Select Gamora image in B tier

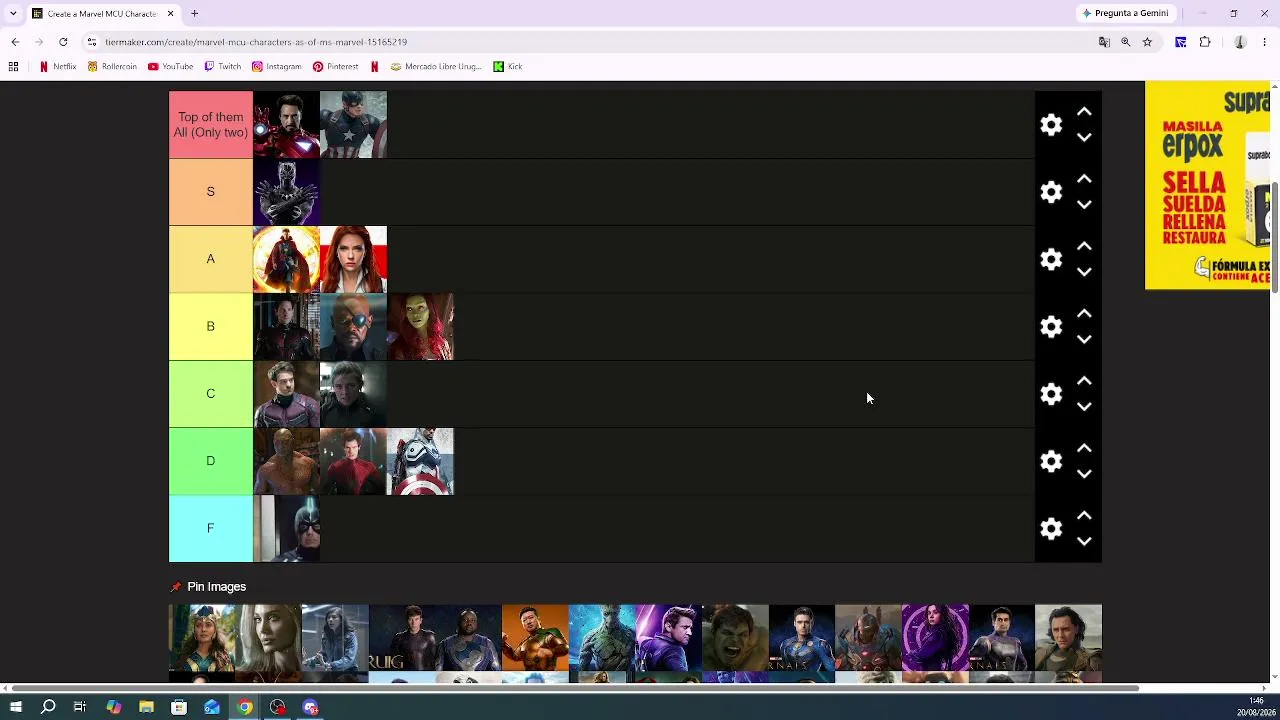[x=420, y=326]
